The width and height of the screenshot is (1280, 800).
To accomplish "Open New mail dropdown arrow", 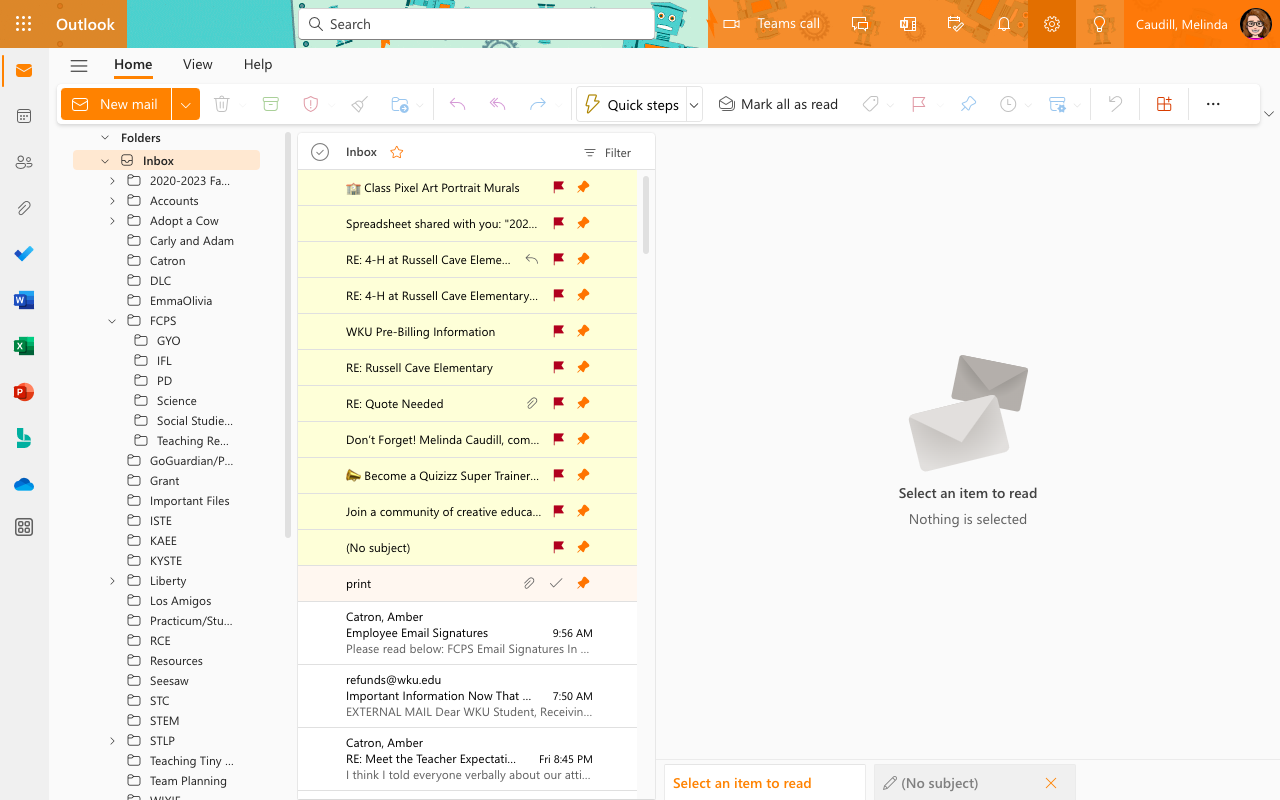I will (x=186, y=104).
